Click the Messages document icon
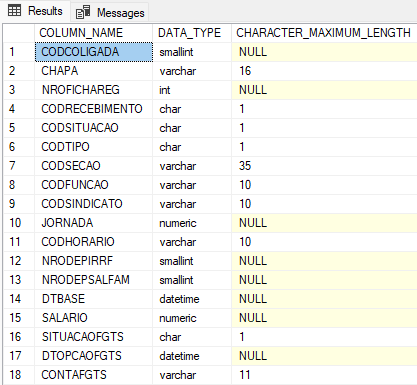This screenshot has width=417, height=385. (x=83, y=12)
